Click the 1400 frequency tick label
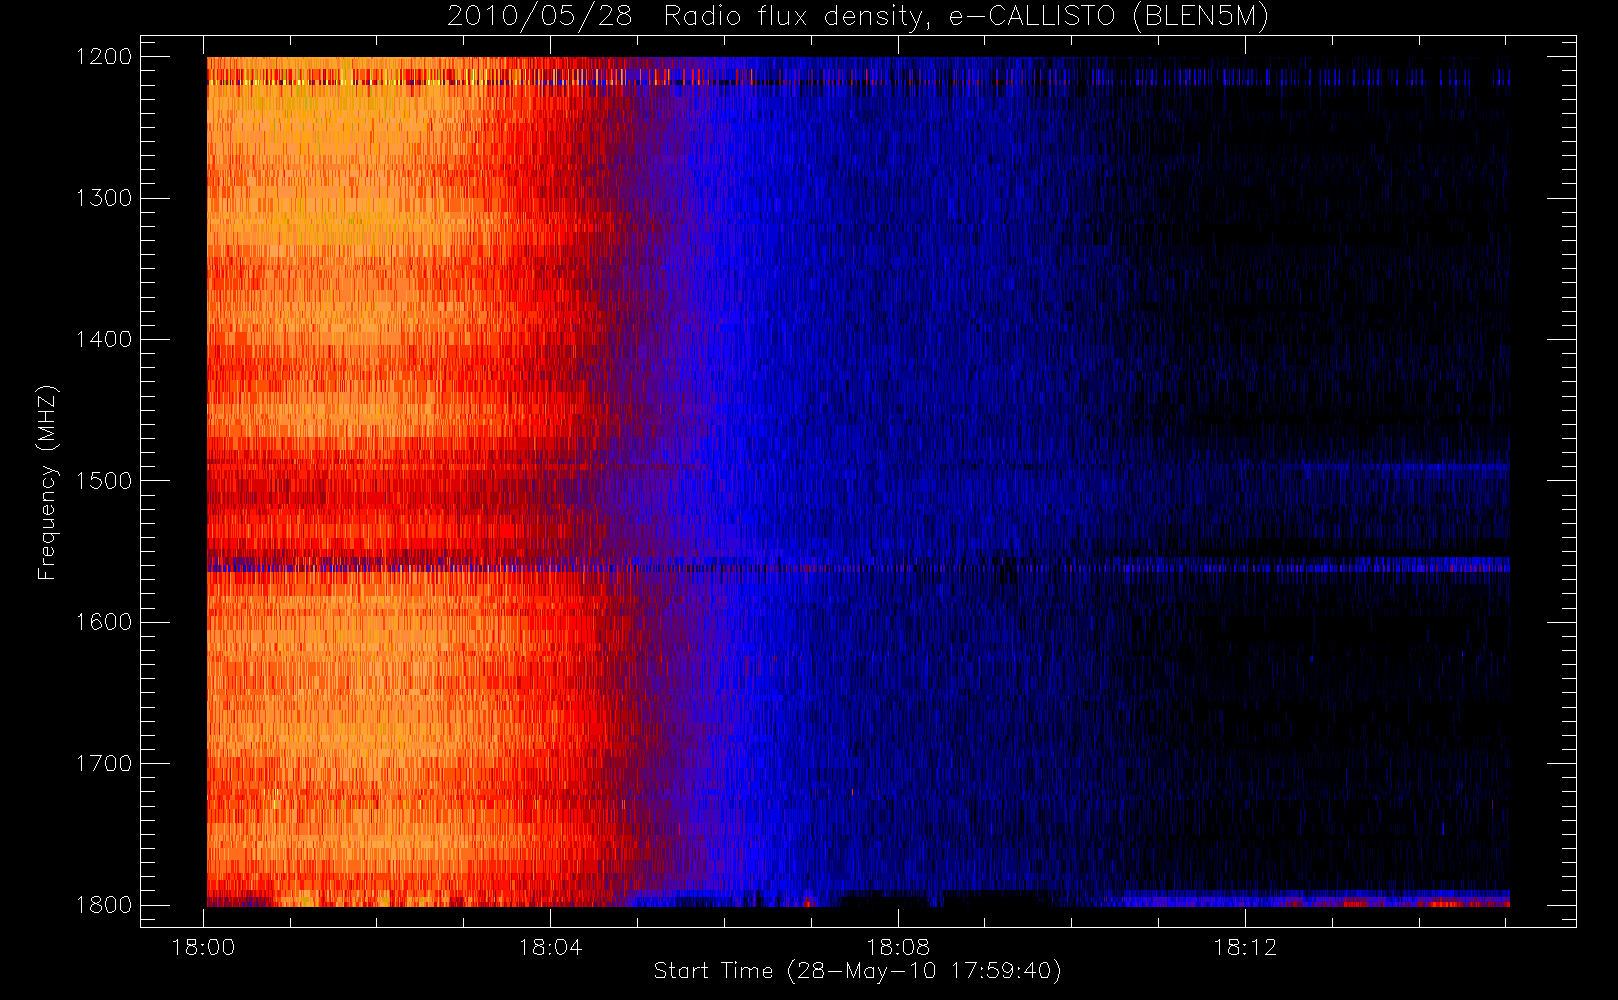The width and height of the screenshot is (1618, 1000). [x=104, y=340]
